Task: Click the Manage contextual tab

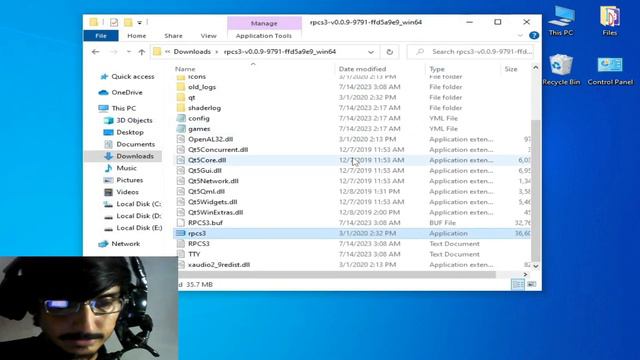Action: (264, 23)
